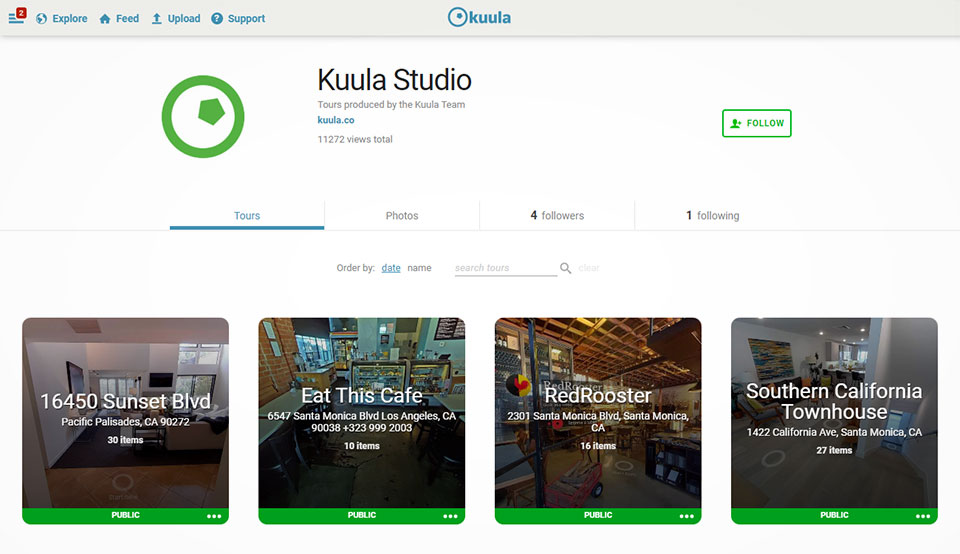Image resolution: width=960 pixels, height=554 pixels.
Task: Click PUBLIC label on Southern California Townhouse card
Action: [834, 515]
